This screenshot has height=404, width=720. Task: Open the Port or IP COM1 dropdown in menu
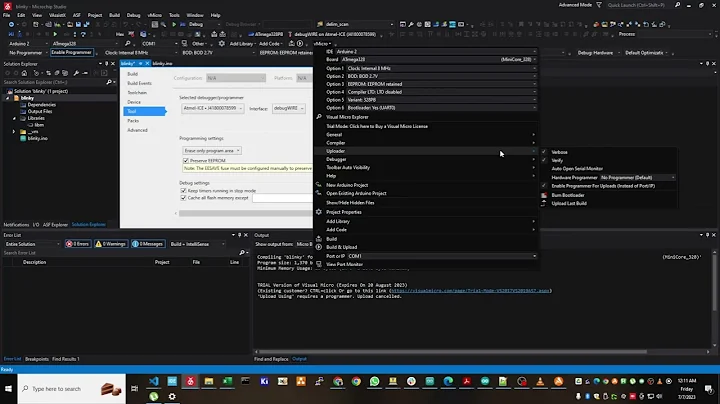[x=442, y=256]
